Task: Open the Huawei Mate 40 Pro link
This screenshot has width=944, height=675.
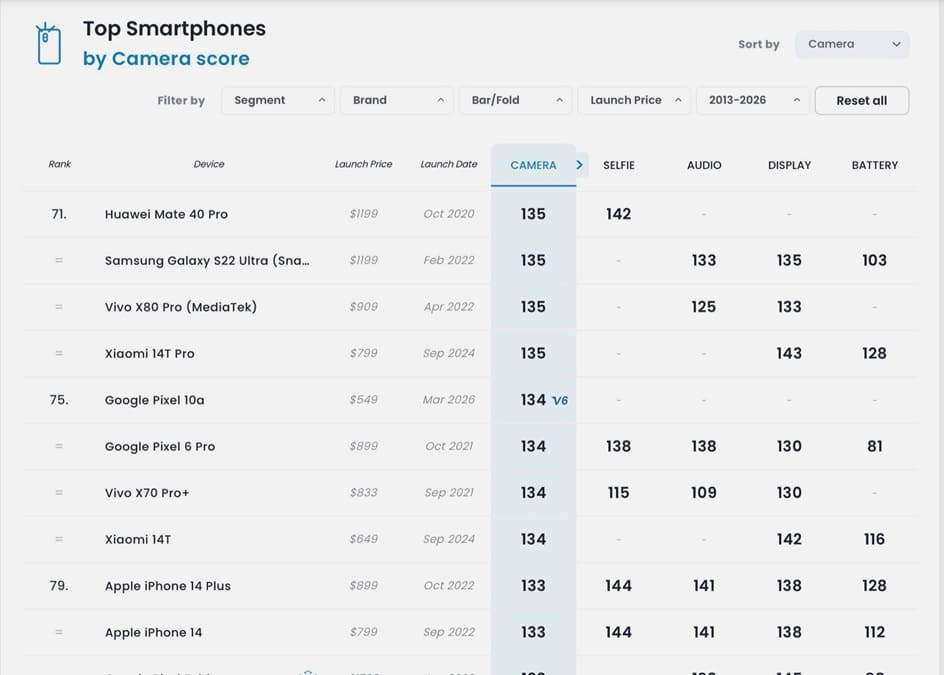Action: coord(166,214)
